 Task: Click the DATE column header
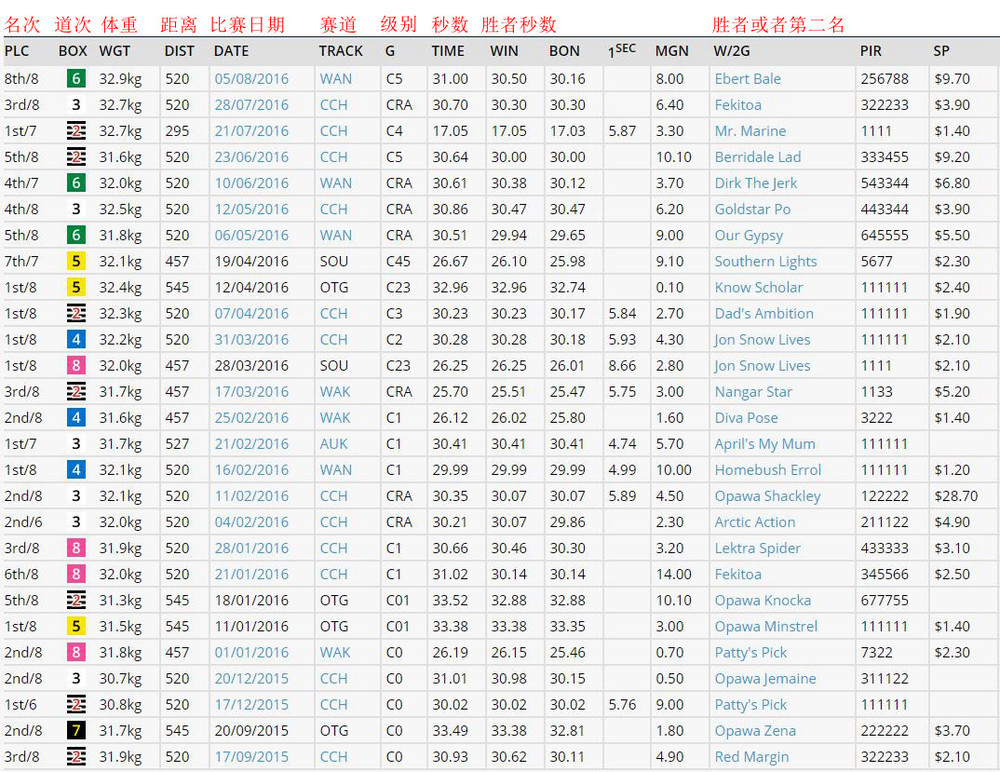tap(231, 51)
